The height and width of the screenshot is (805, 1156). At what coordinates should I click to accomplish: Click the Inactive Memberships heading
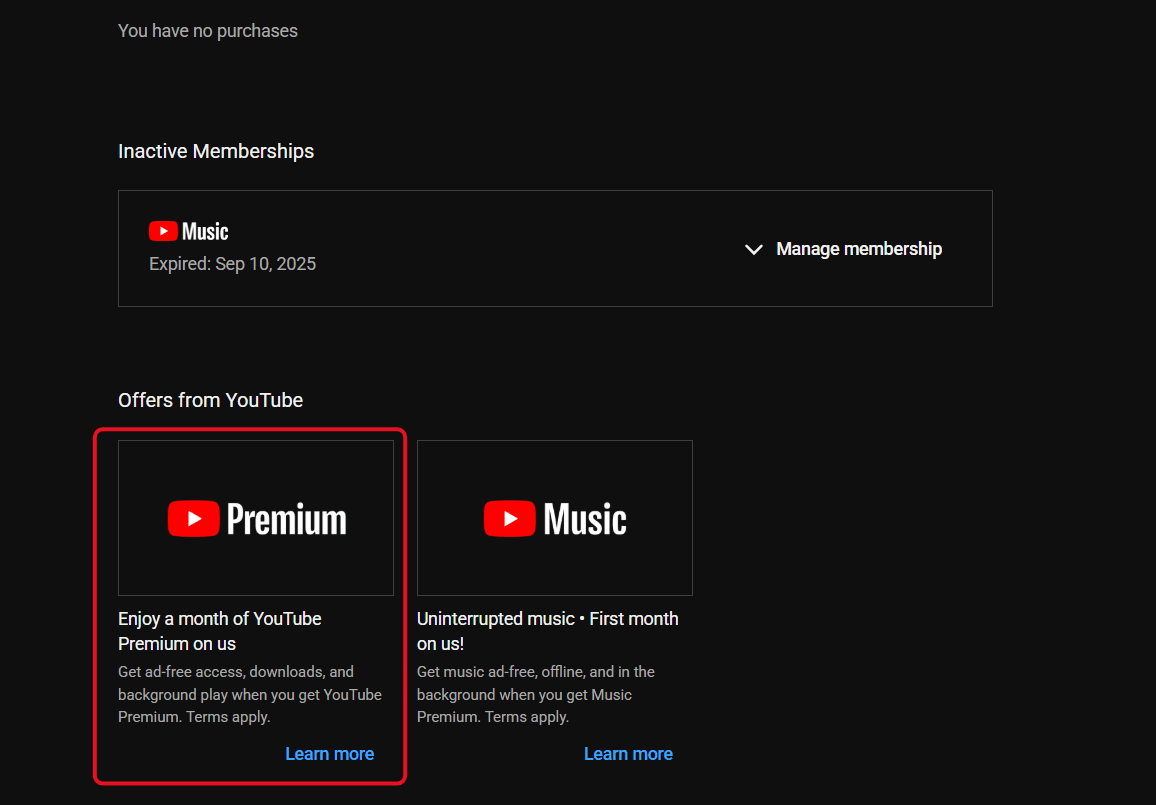tap(216, 151)
